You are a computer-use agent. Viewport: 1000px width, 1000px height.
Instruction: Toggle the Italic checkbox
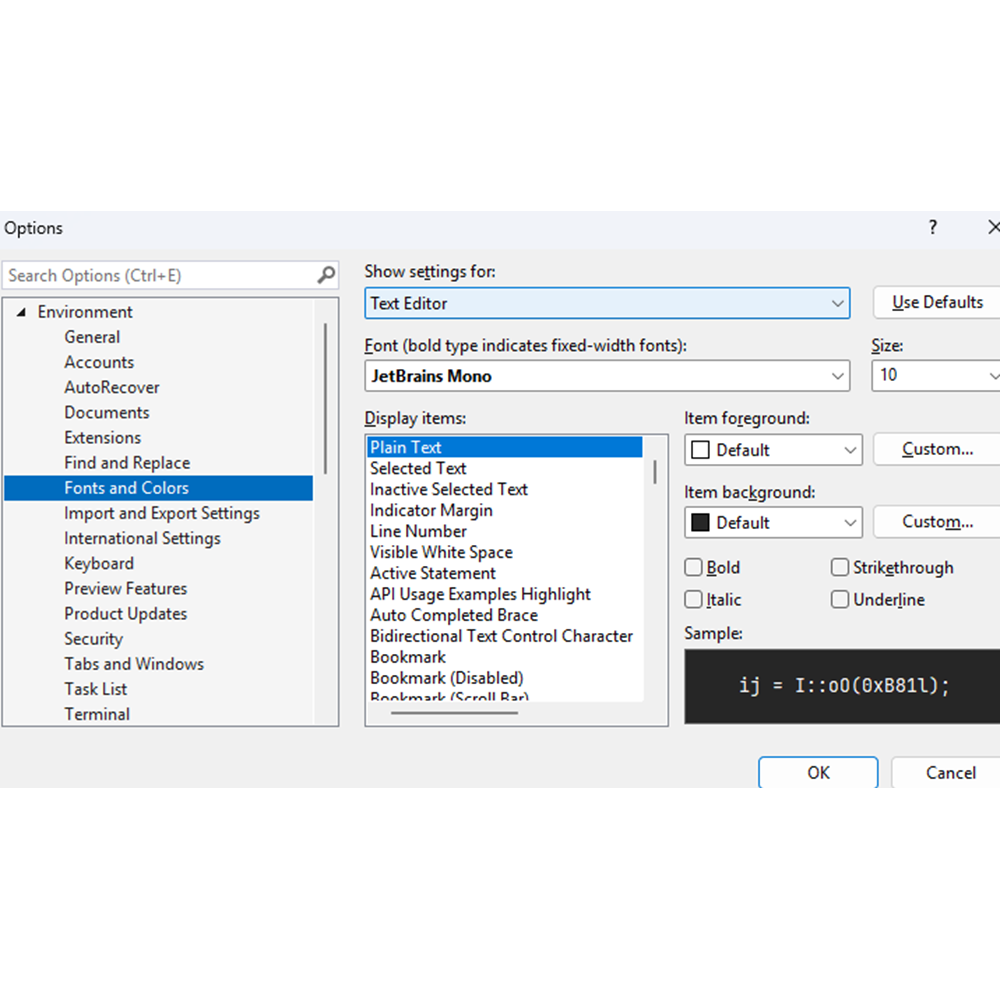pyautogui.click(x=694, y=600)
